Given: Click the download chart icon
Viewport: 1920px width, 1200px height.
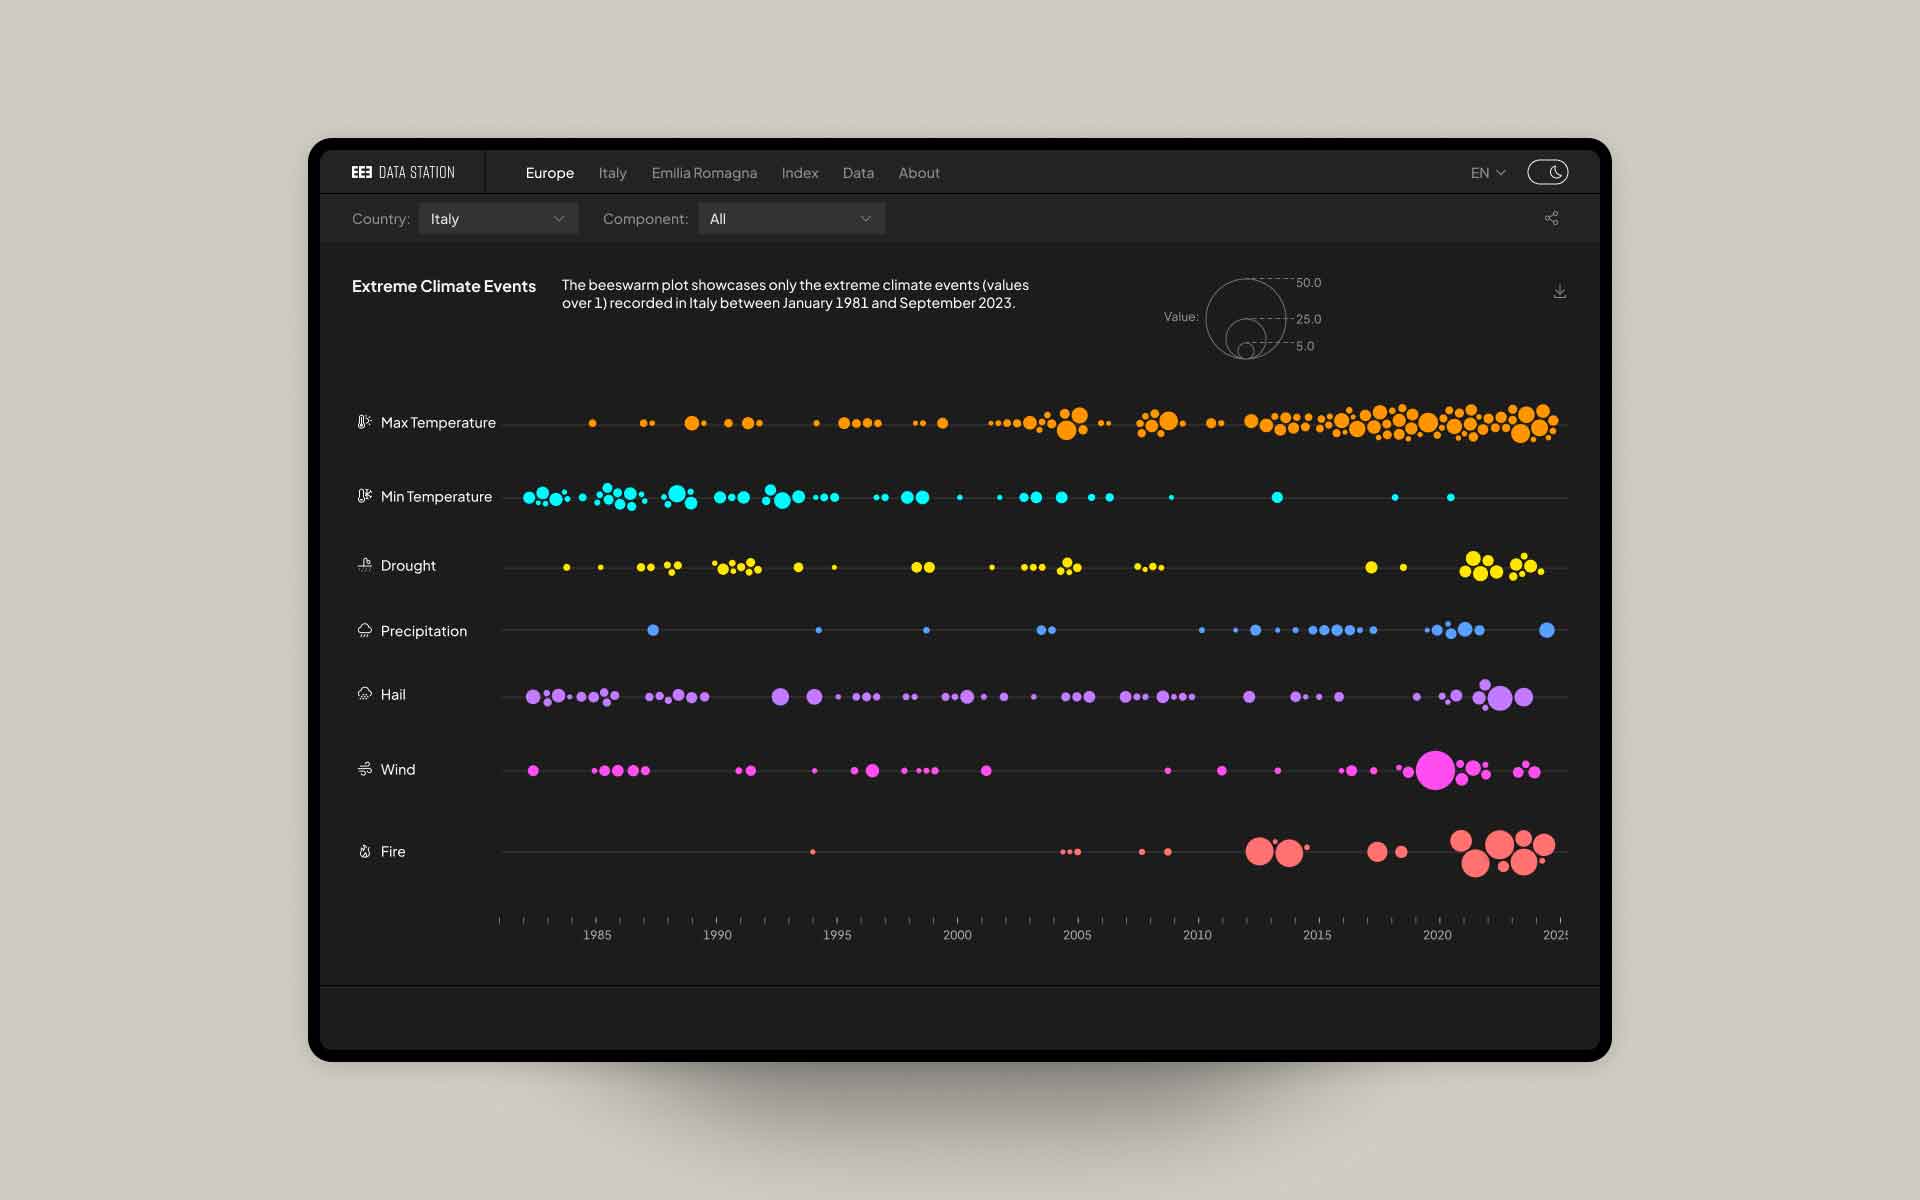Looking at the screenshot, I should coord(1559,291).
